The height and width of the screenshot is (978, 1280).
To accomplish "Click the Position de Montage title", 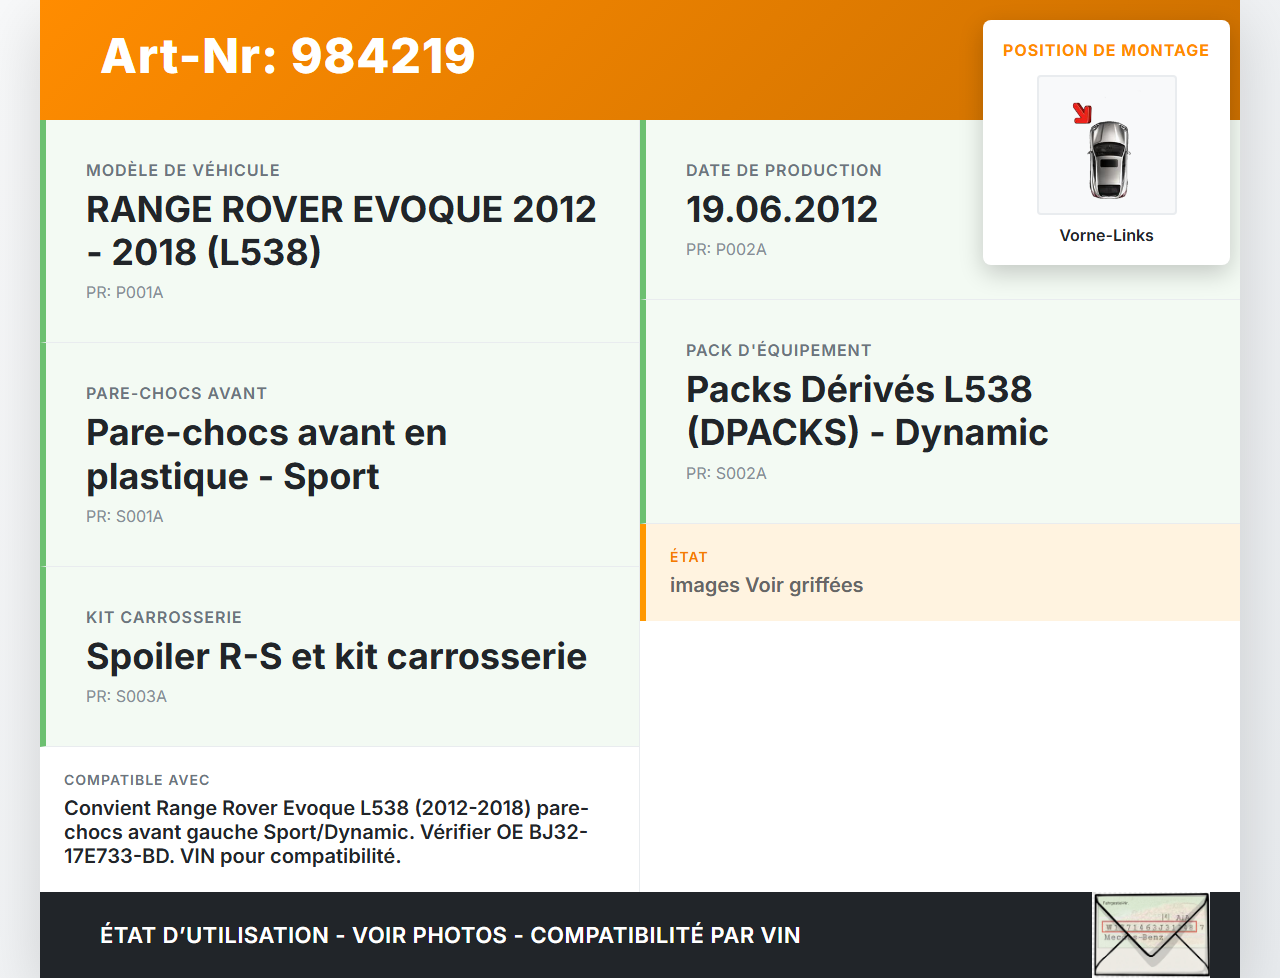I will [1105, 50].
